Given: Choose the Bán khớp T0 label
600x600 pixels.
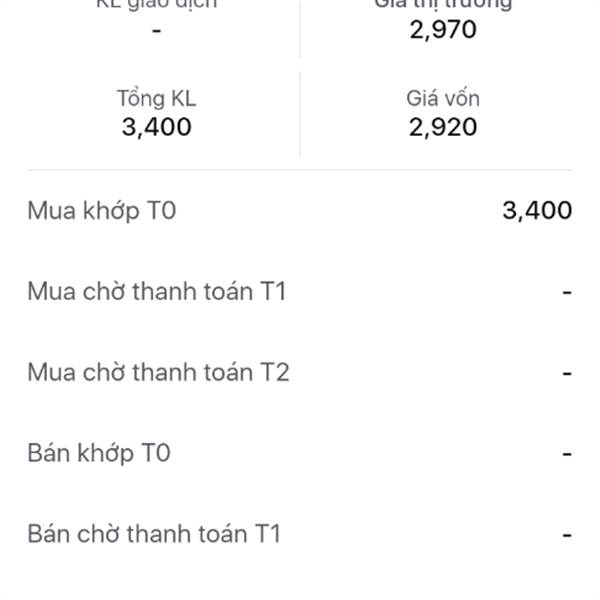Looking at the screenshot, I should pyautogui.click(x=99, y=453).
